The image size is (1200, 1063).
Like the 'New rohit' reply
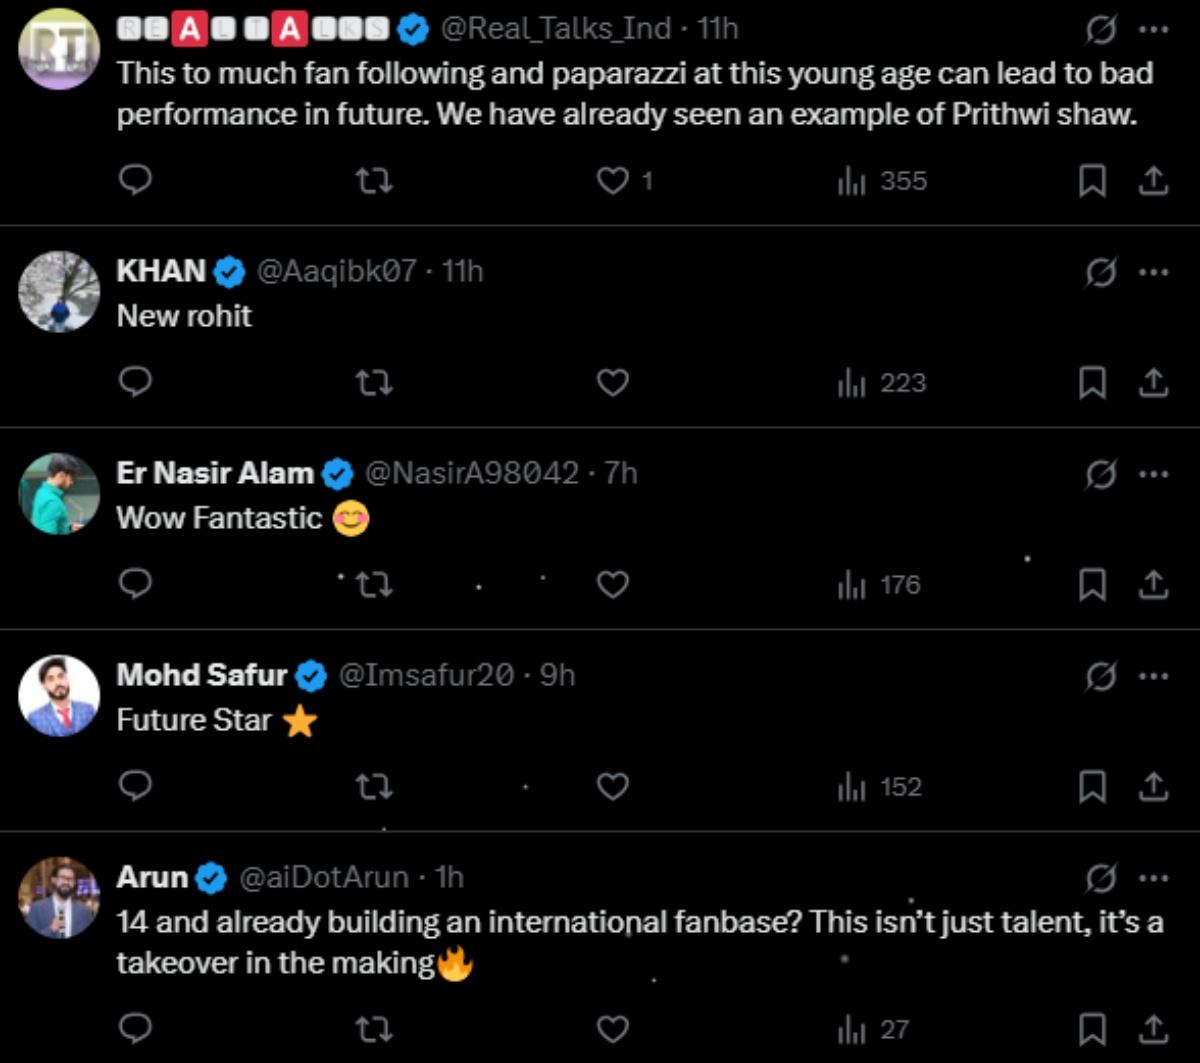pyautogui.click(x=612, y=383)
